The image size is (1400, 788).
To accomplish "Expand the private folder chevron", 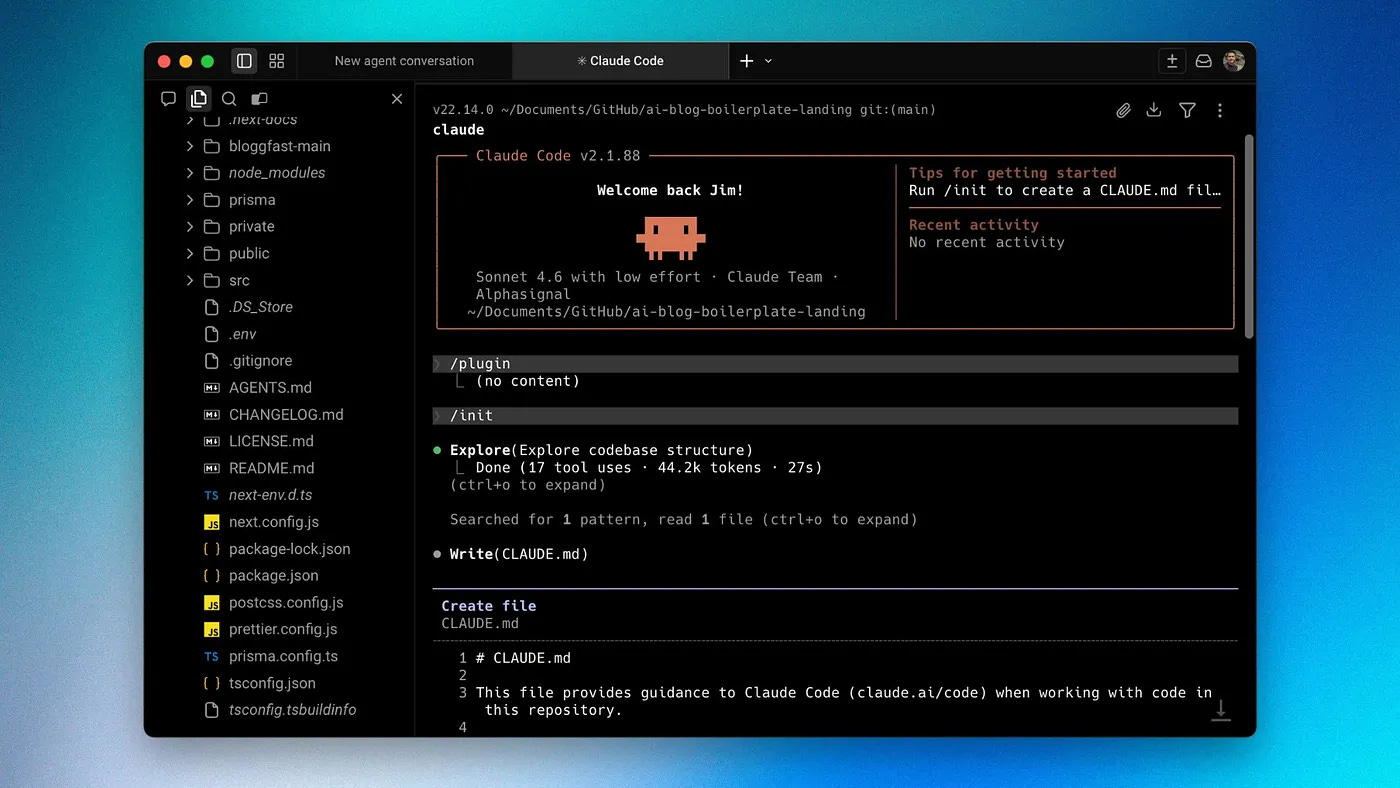I will click(190, 227).
